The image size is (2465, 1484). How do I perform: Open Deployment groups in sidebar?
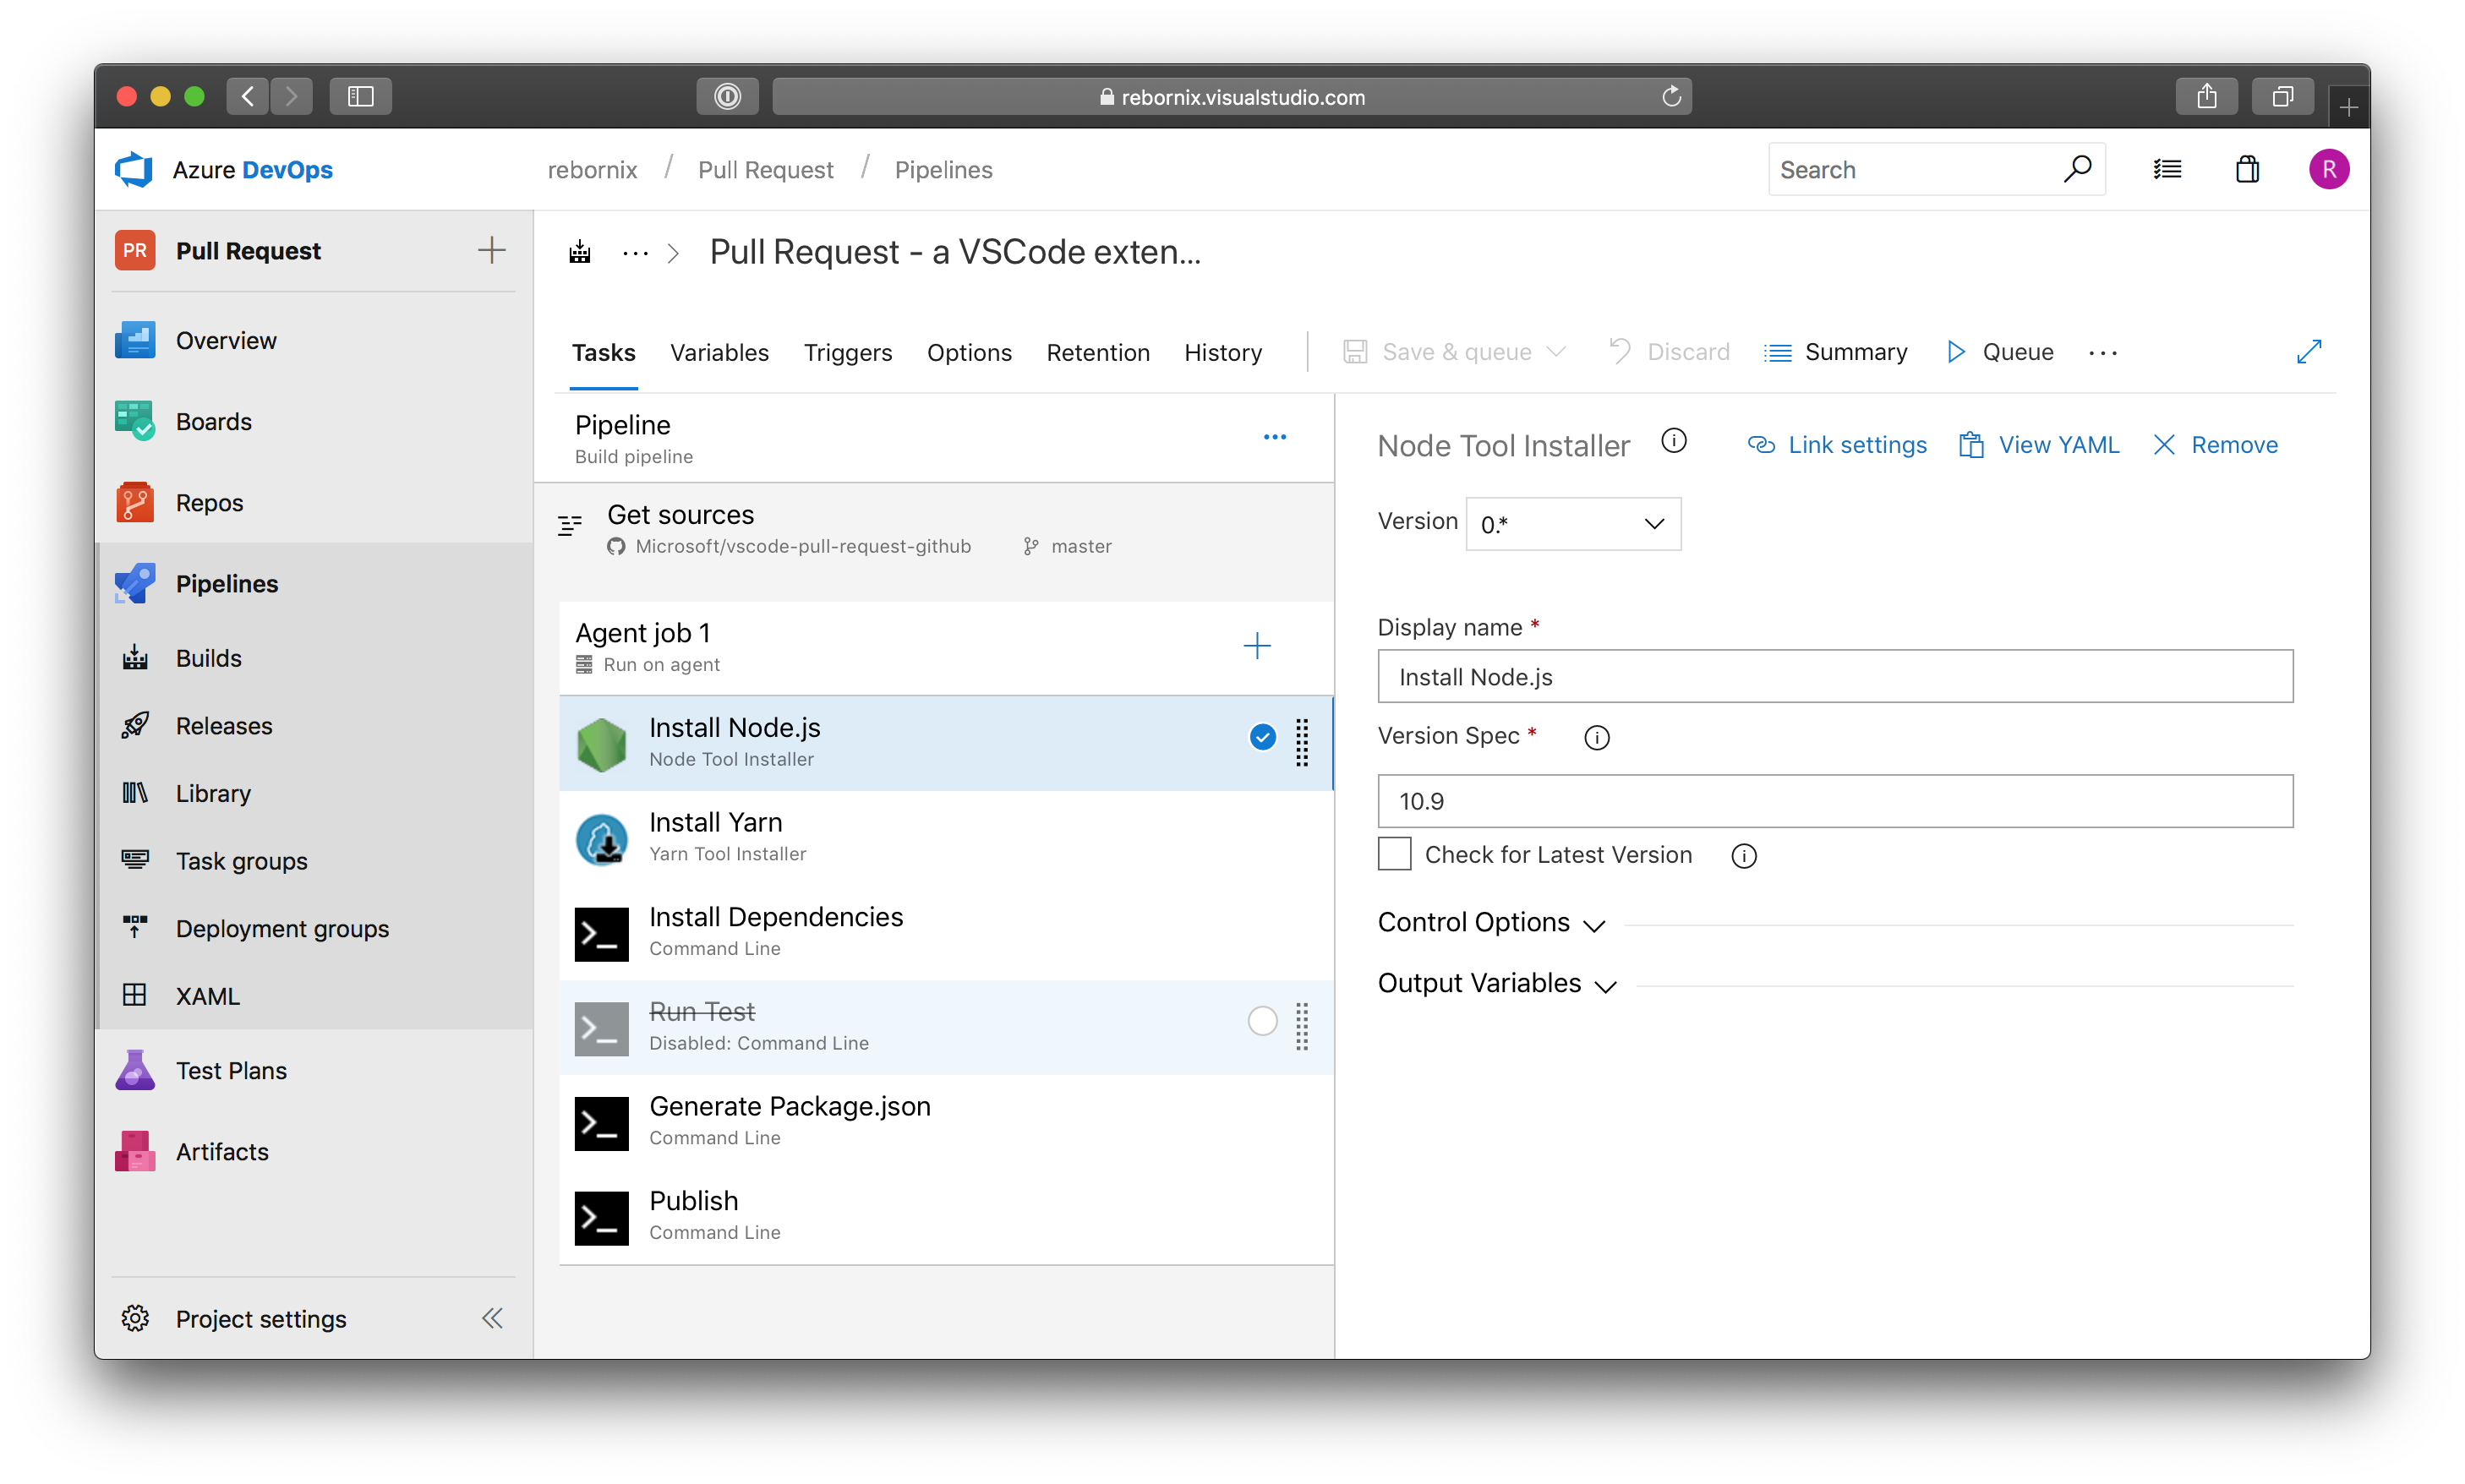click(282, 928)
